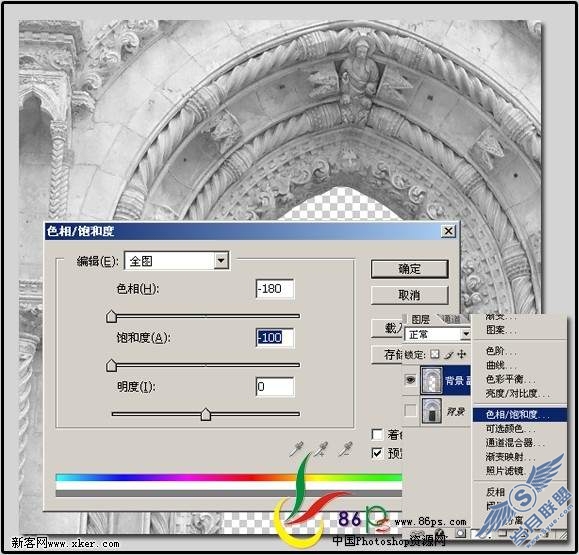This screenshot has width=579, height=555.
Task: Hide the 背景 副本 layer eye
Action: [411, 380]
